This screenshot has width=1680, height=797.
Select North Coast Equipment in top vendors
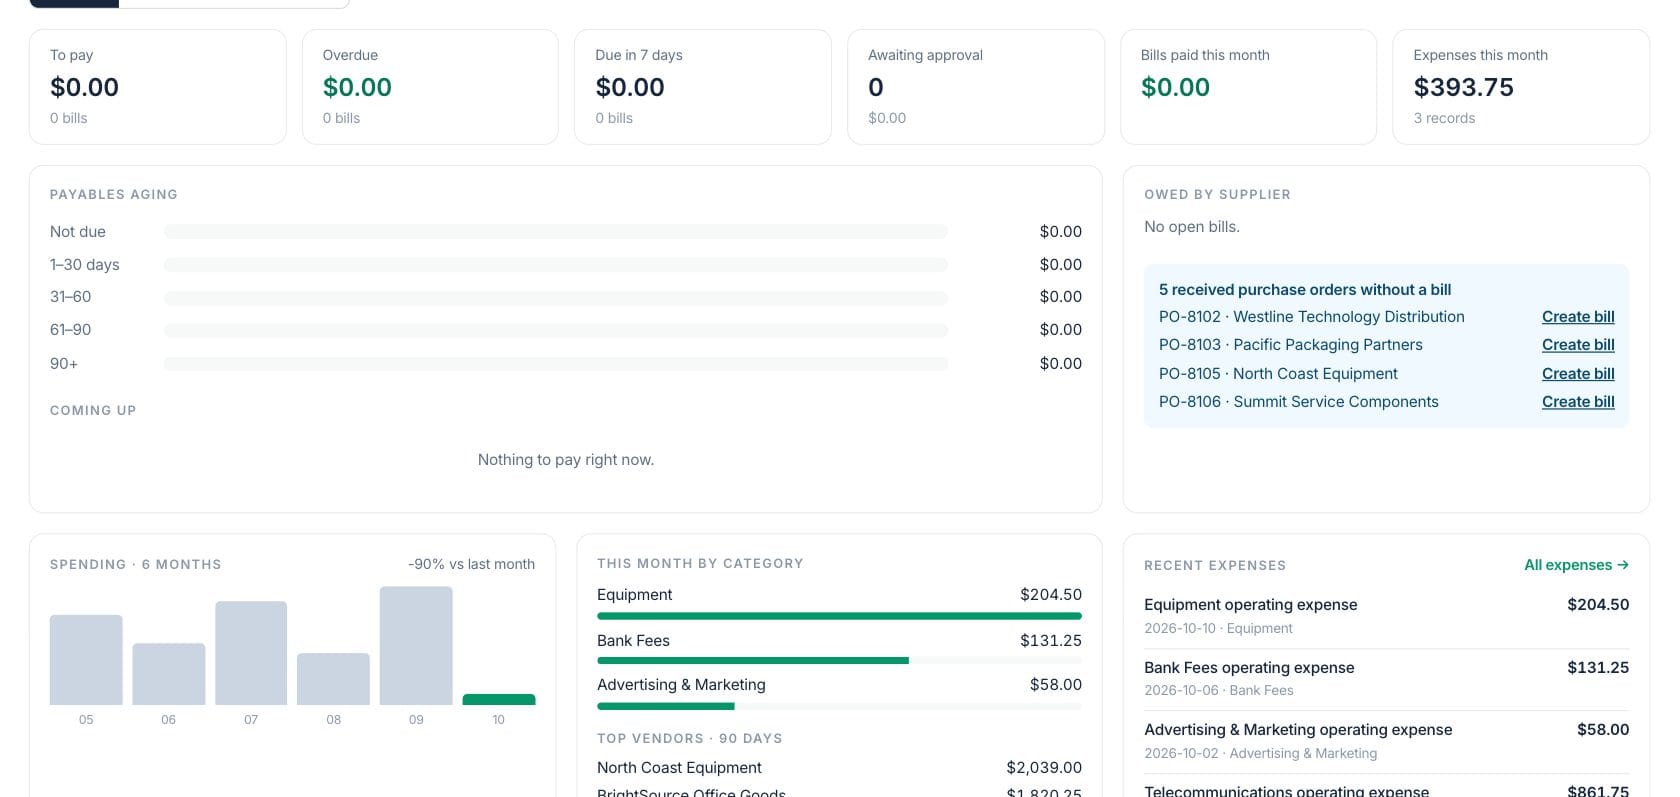coord(679,768)
